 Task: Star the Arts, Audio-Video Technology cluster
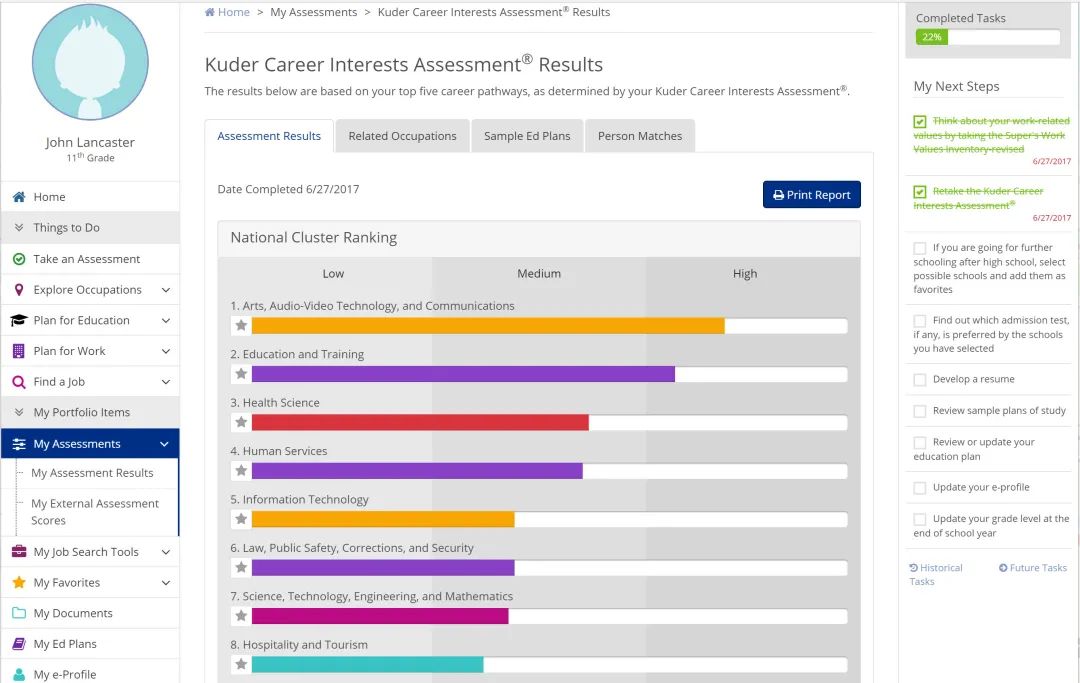point(241,325)
